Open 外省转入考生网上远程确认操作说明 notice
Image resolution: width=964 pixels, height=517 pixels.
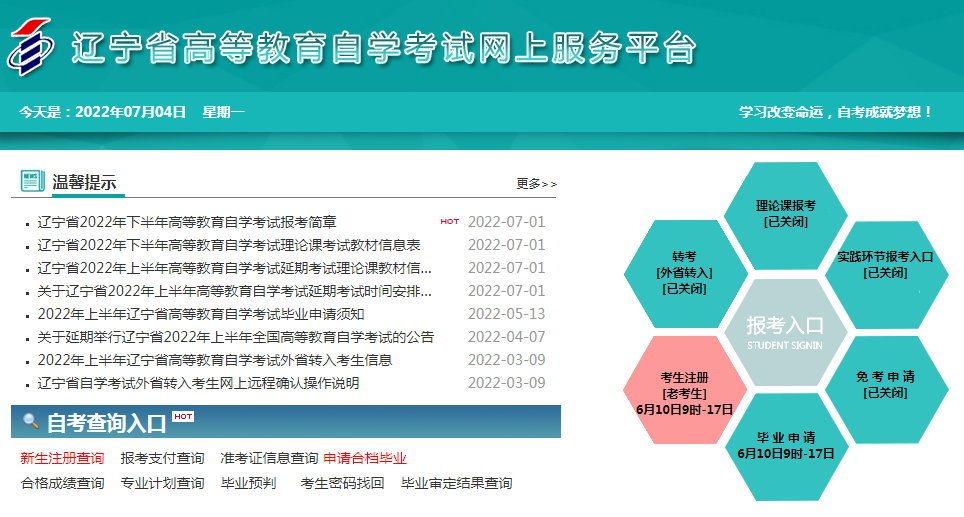[198, 383]
